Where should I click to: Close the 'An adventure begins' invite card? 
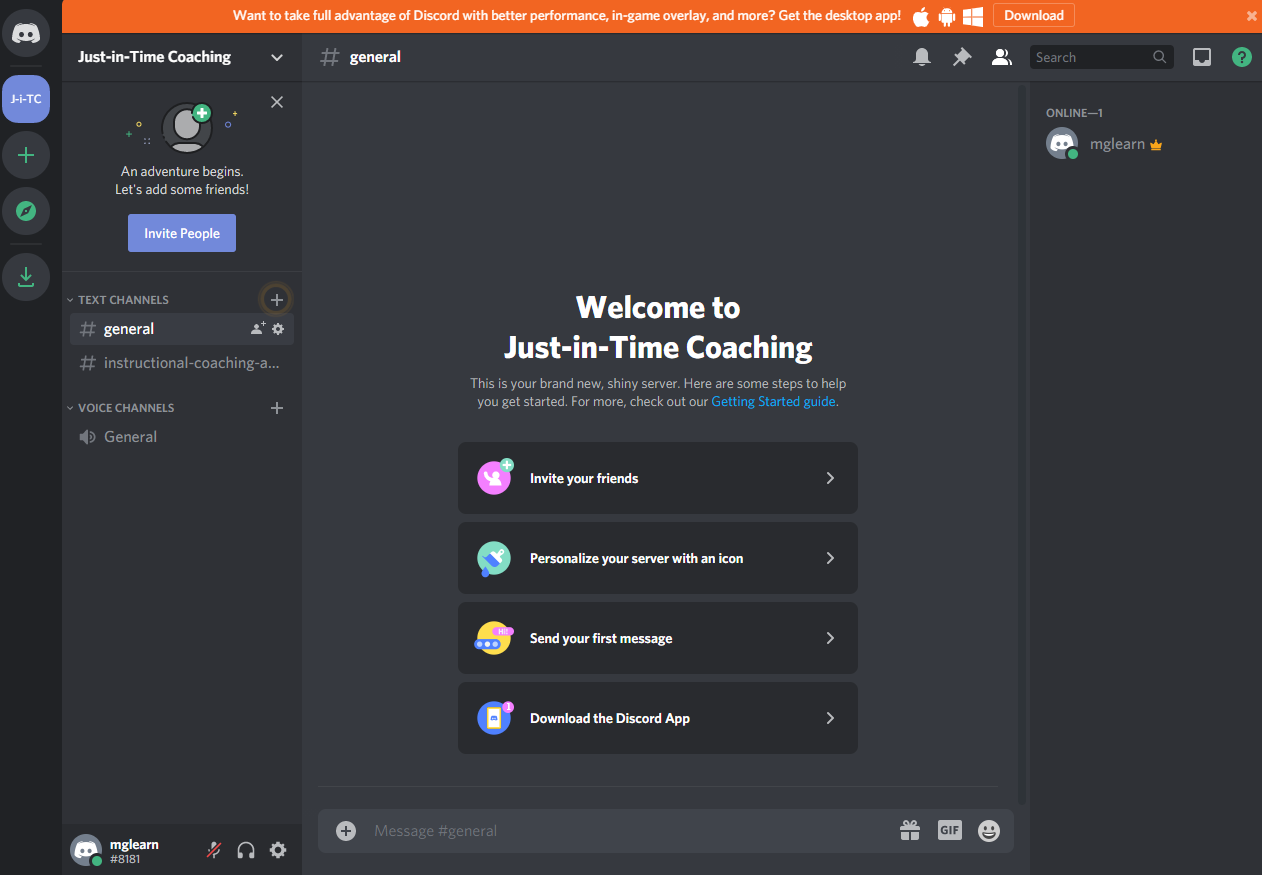pos(277,102)
